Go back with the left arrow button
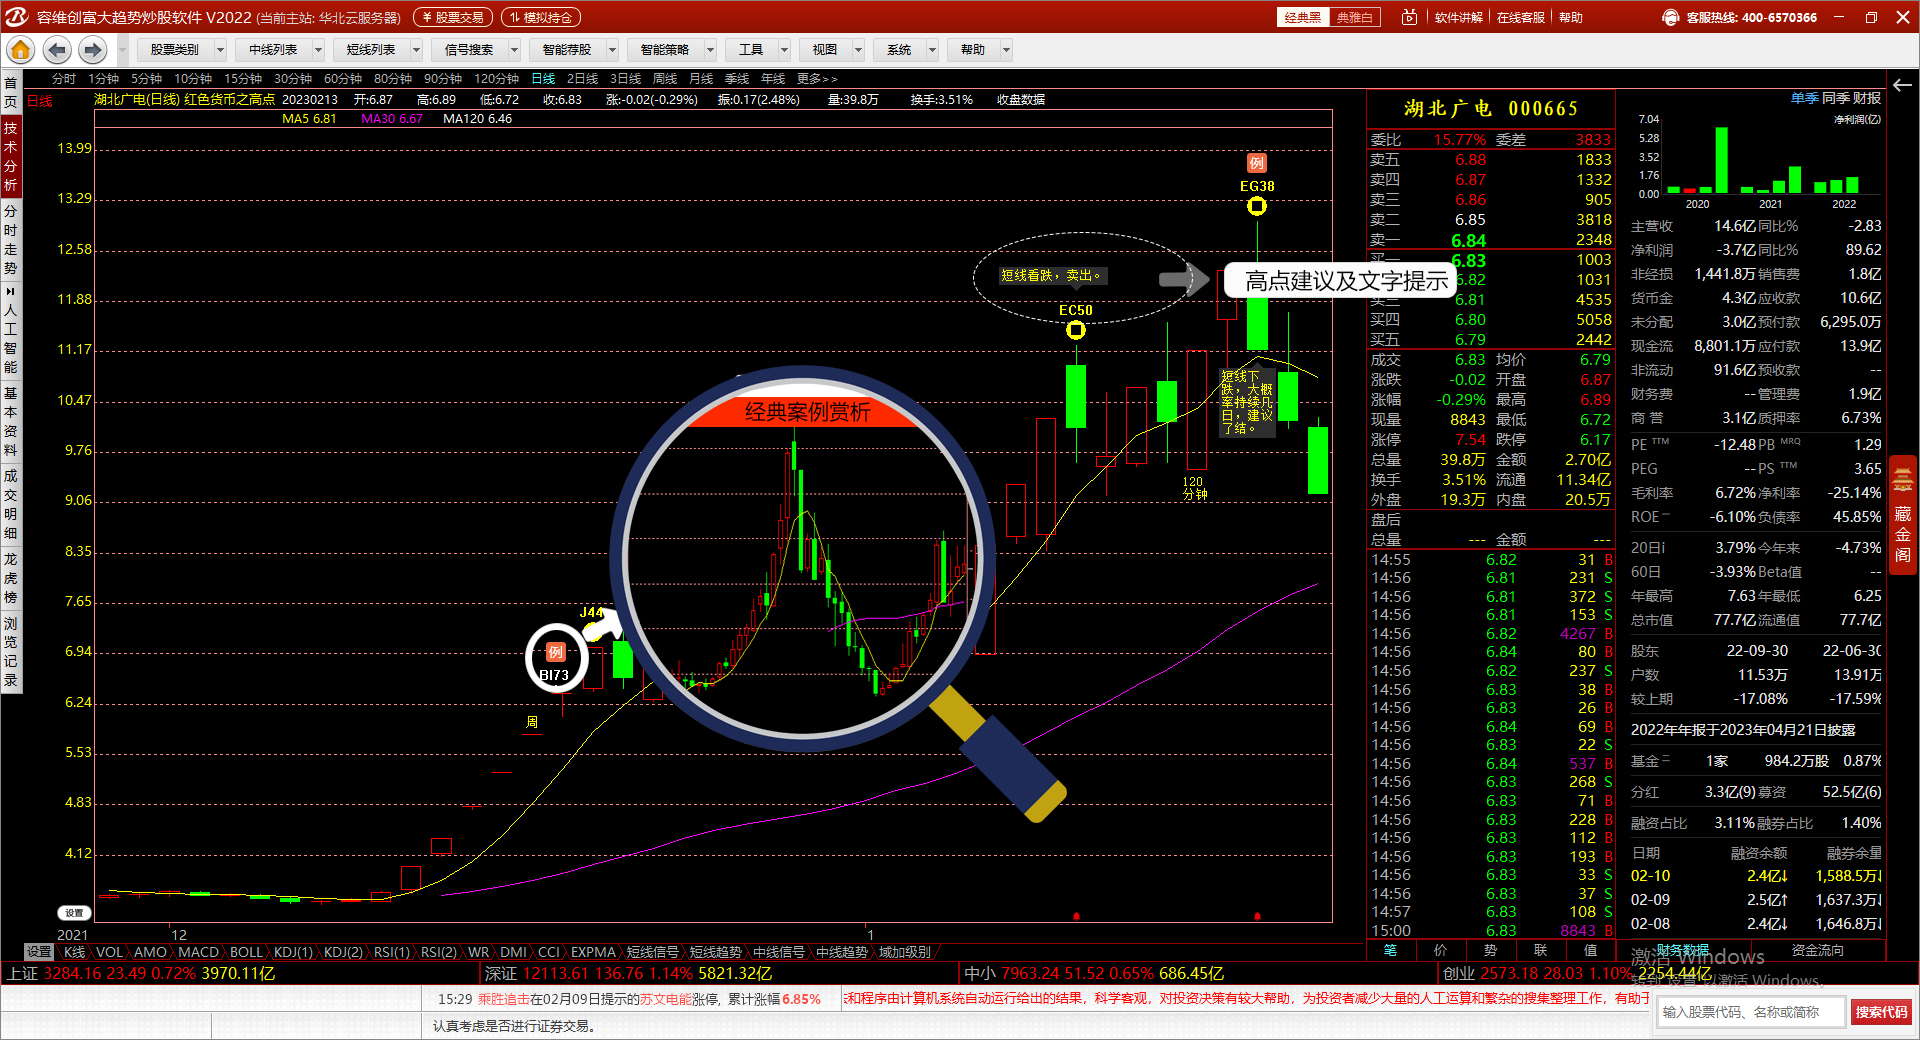Viewport: 1920px width, 1040px height. click(x=57, y=50)
